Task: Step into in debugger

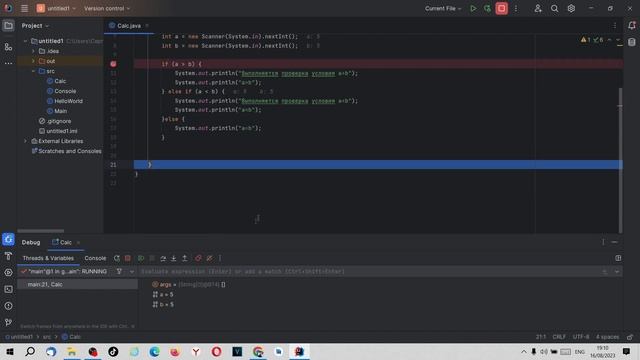Action: pos(173,258)
